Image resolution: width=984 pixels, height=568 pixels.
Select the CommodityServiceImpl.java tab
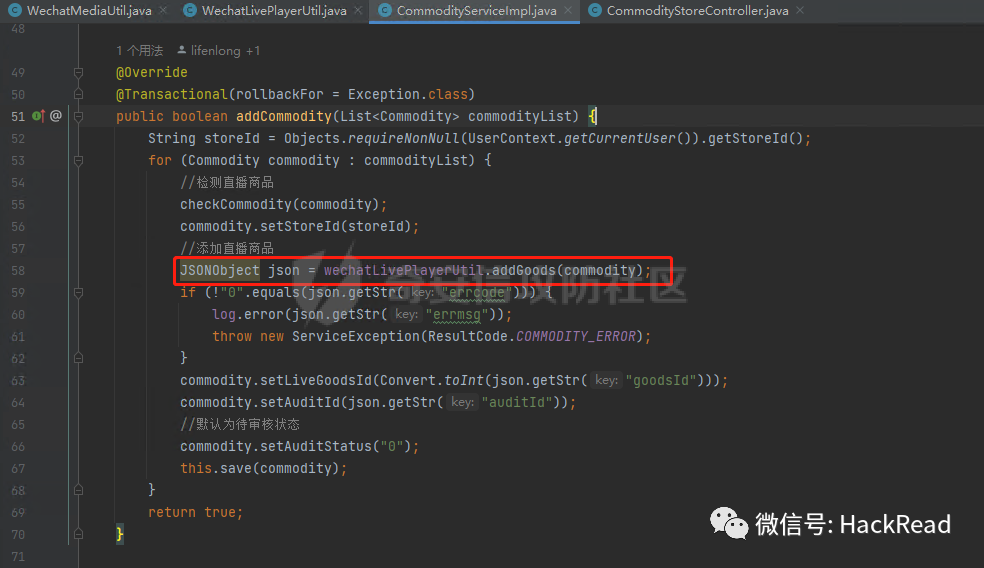tap(476, 11)
